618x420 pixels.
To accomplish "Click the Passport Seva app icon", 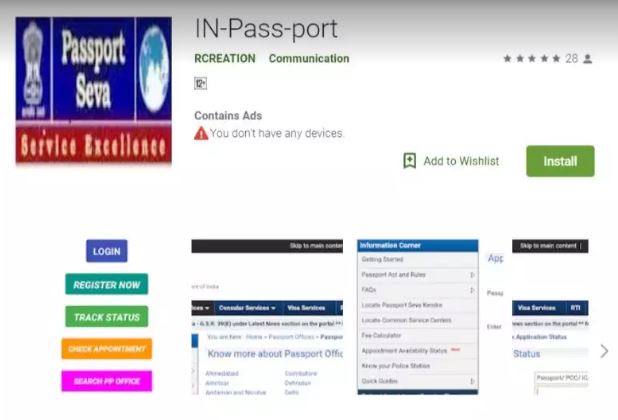I will click(x=93, y=90).
